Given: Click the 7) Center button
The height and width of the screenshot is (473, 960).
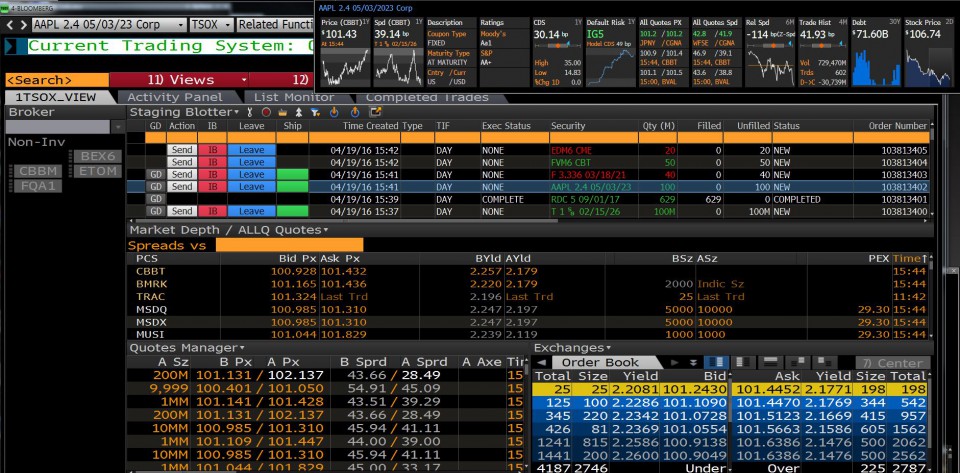Looking at the screenshot, I should pyautogui.click(x=895, y=362).
